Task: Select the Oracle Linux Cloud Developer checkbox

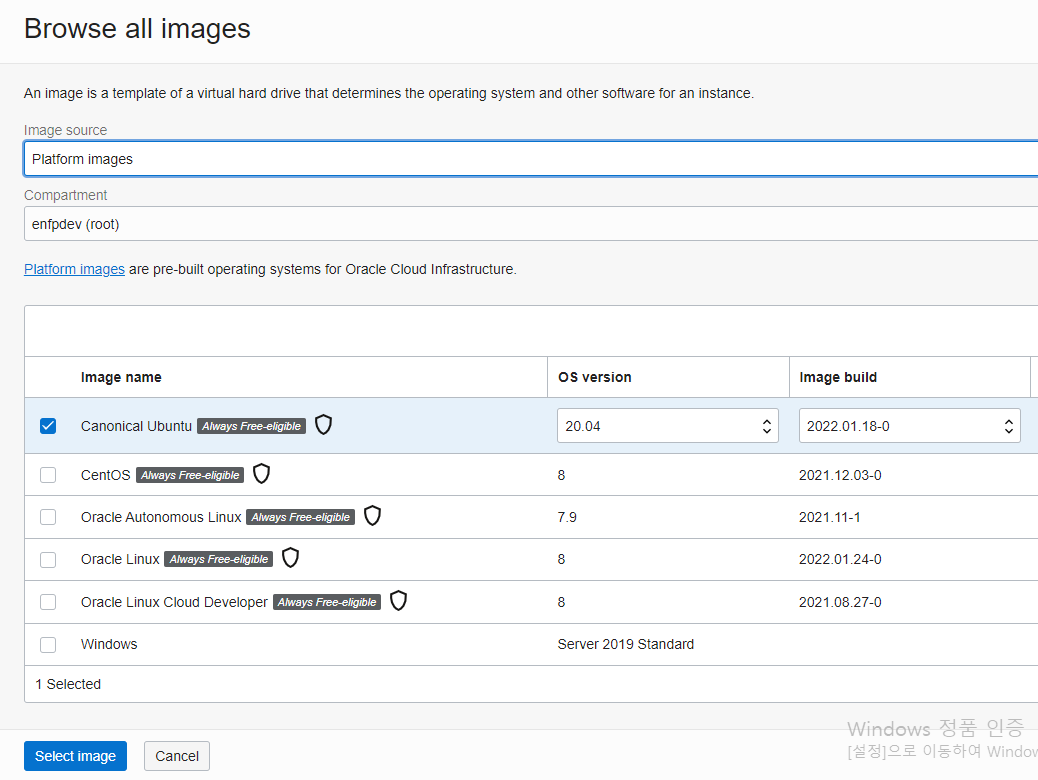Action: [48, 602]
